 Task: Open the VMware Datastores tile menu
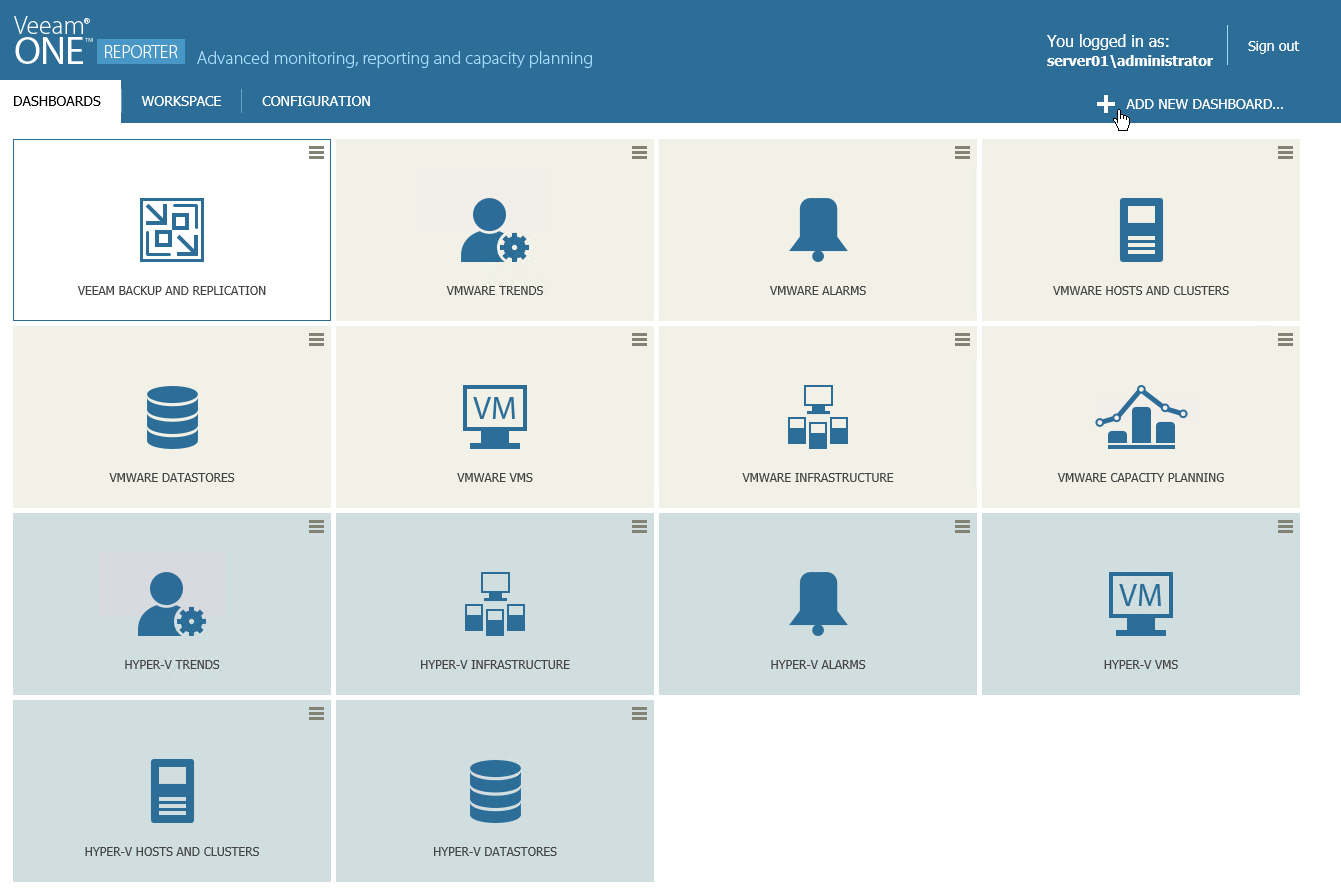(x=316, y=339)
